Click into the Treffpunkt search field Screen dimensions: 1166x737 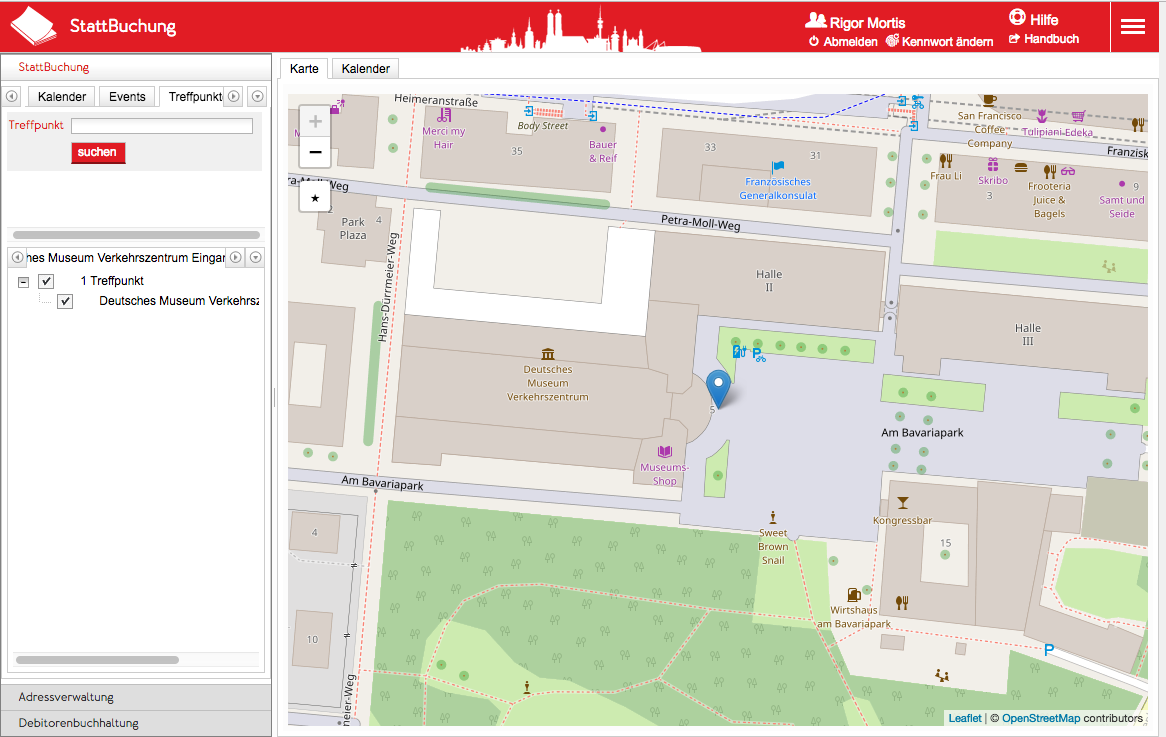162,126
